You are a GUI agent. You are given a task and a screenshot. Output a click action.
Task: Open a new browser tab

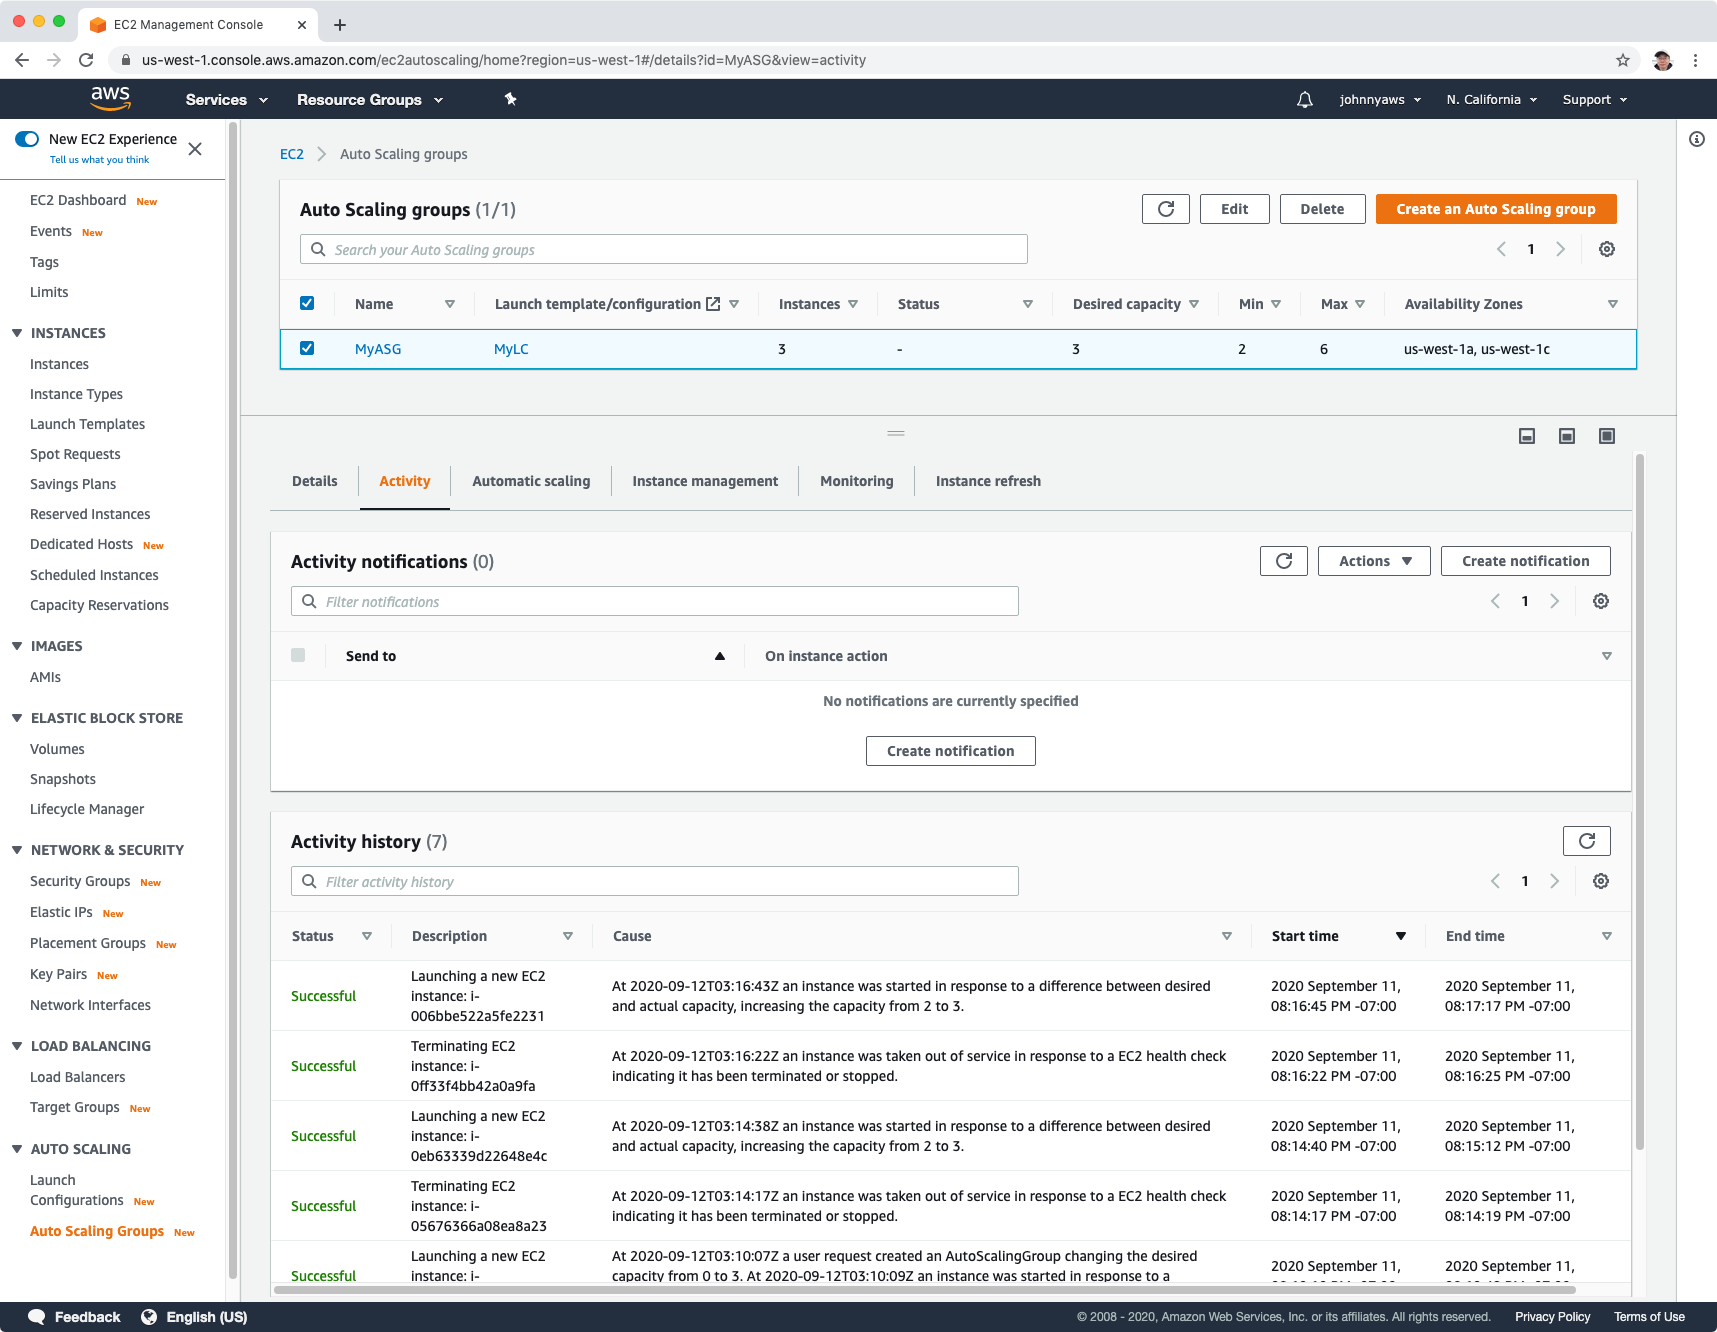tap(340, 25)
